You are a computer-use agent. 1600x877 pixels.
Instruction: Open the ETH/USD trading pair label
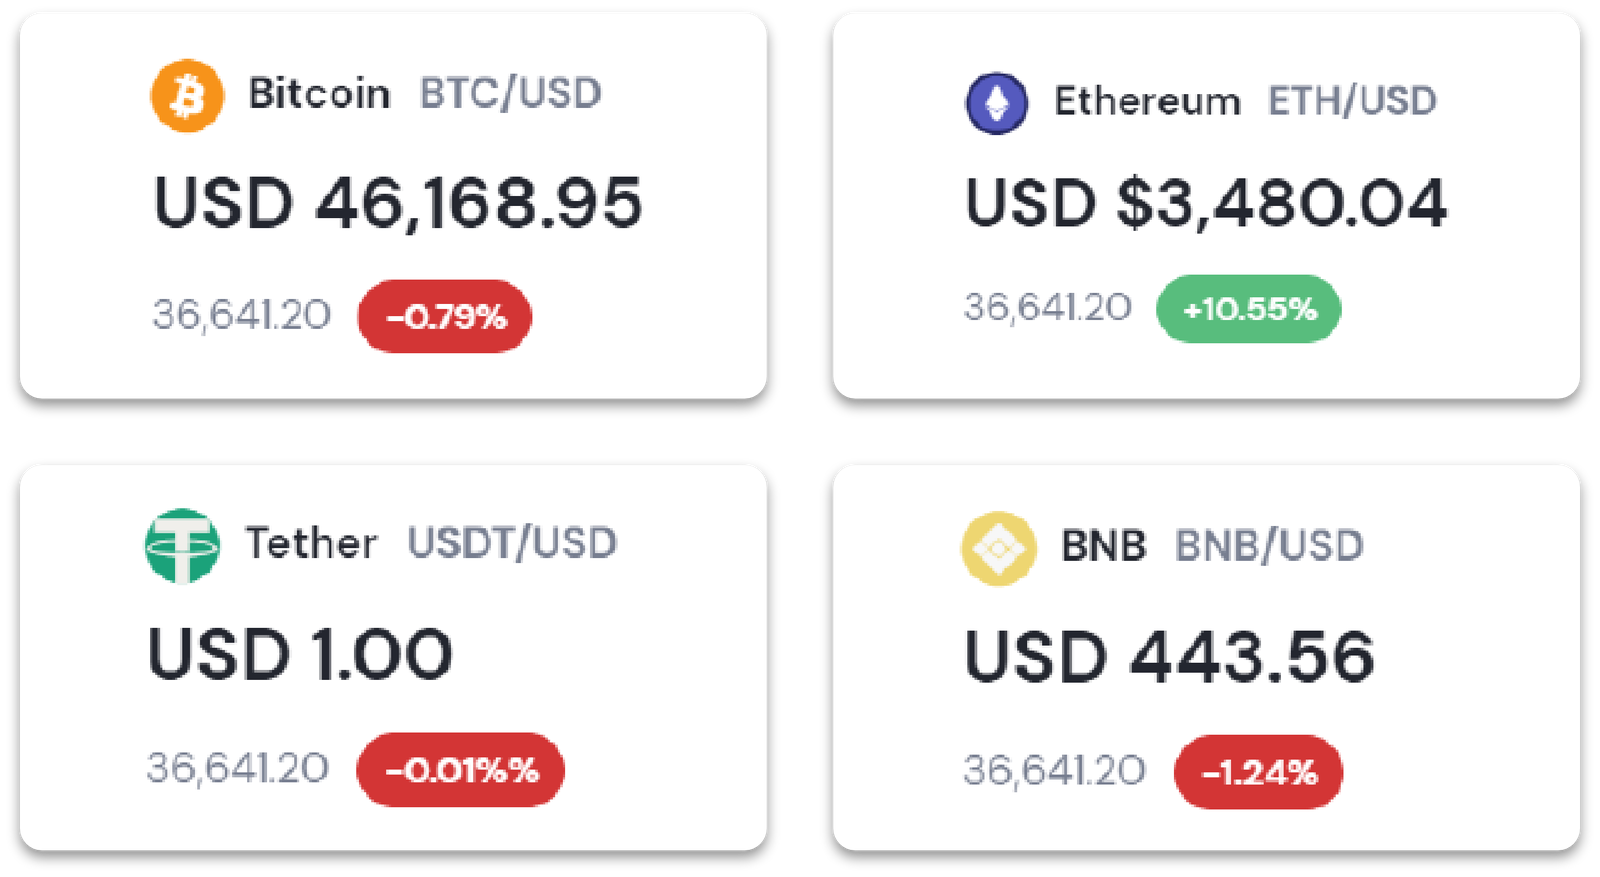coord(1352,101)
